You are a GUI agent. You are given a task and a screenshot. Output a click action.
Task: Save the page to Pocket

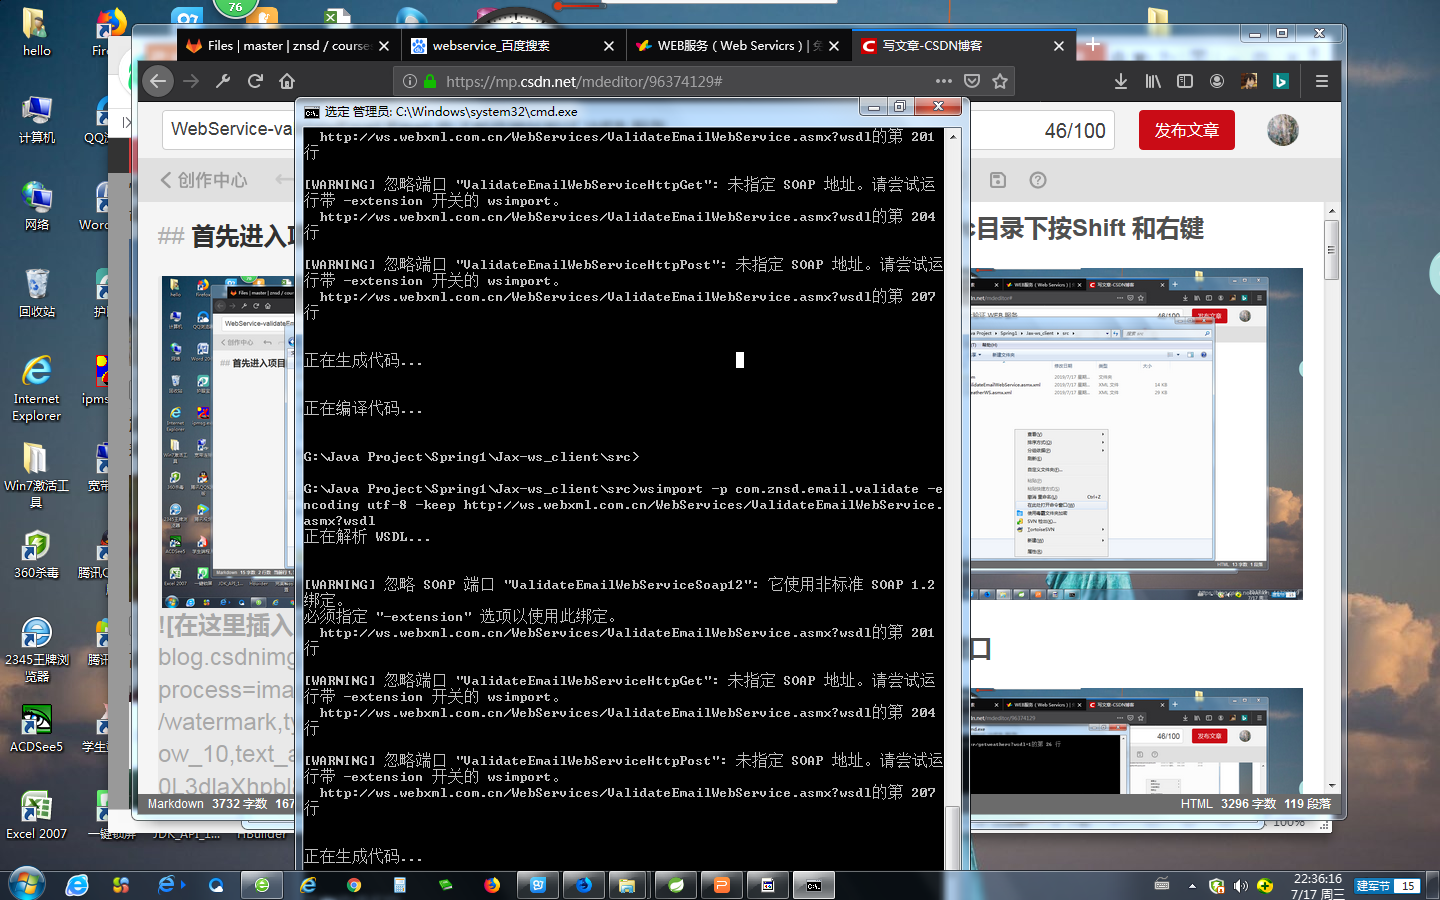[972, 81]
